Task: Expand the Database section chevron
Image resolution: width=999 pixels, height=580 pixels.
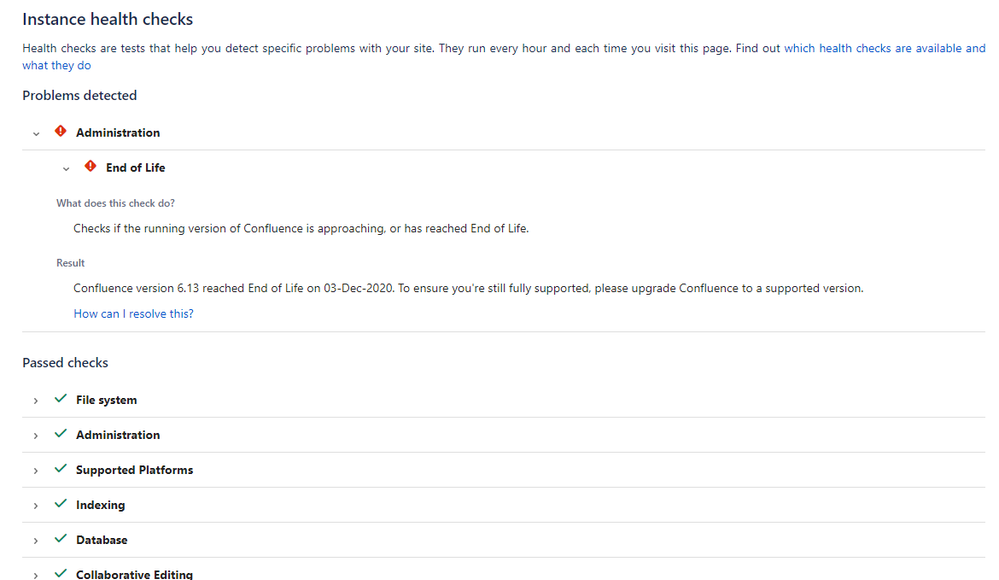Action: [x=36, y=541]
